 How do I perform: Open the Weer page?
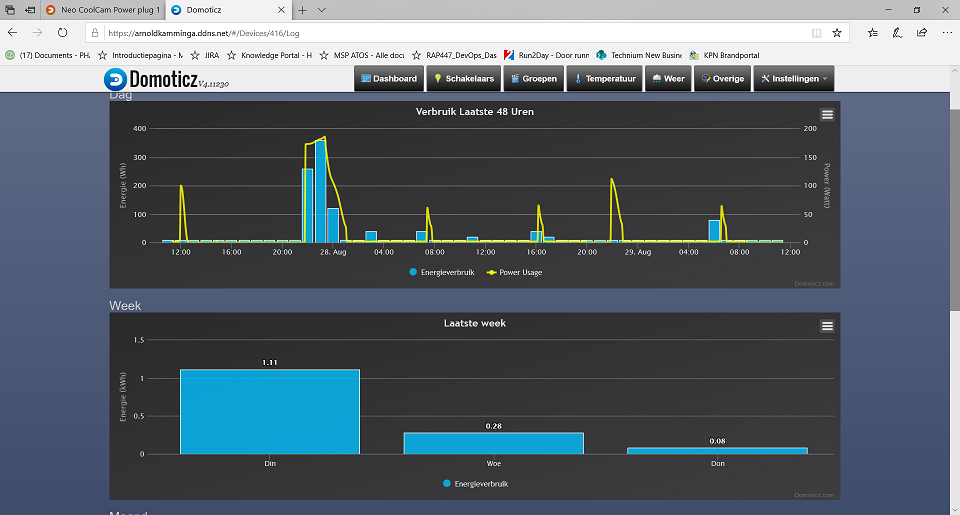pyautogui.click(x=668, y=78)
